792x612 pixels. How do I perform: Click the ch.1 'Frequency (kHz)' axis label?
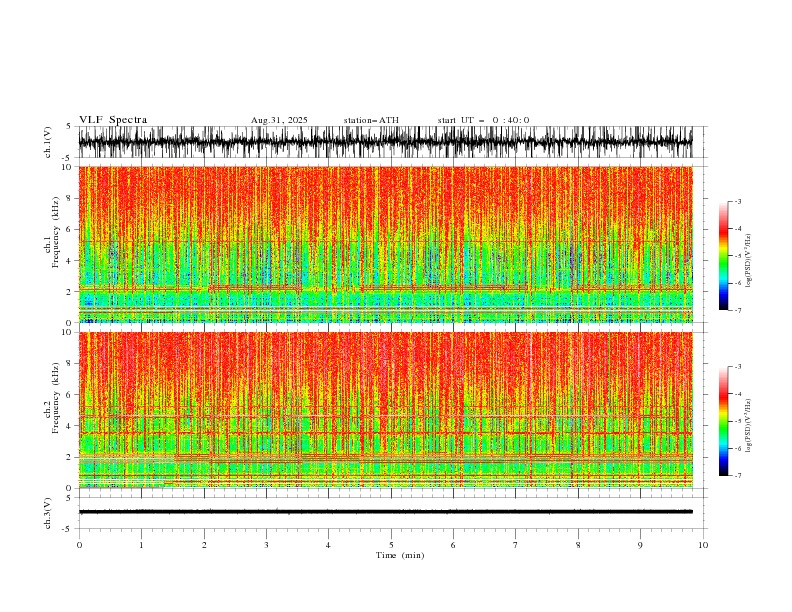56,232
